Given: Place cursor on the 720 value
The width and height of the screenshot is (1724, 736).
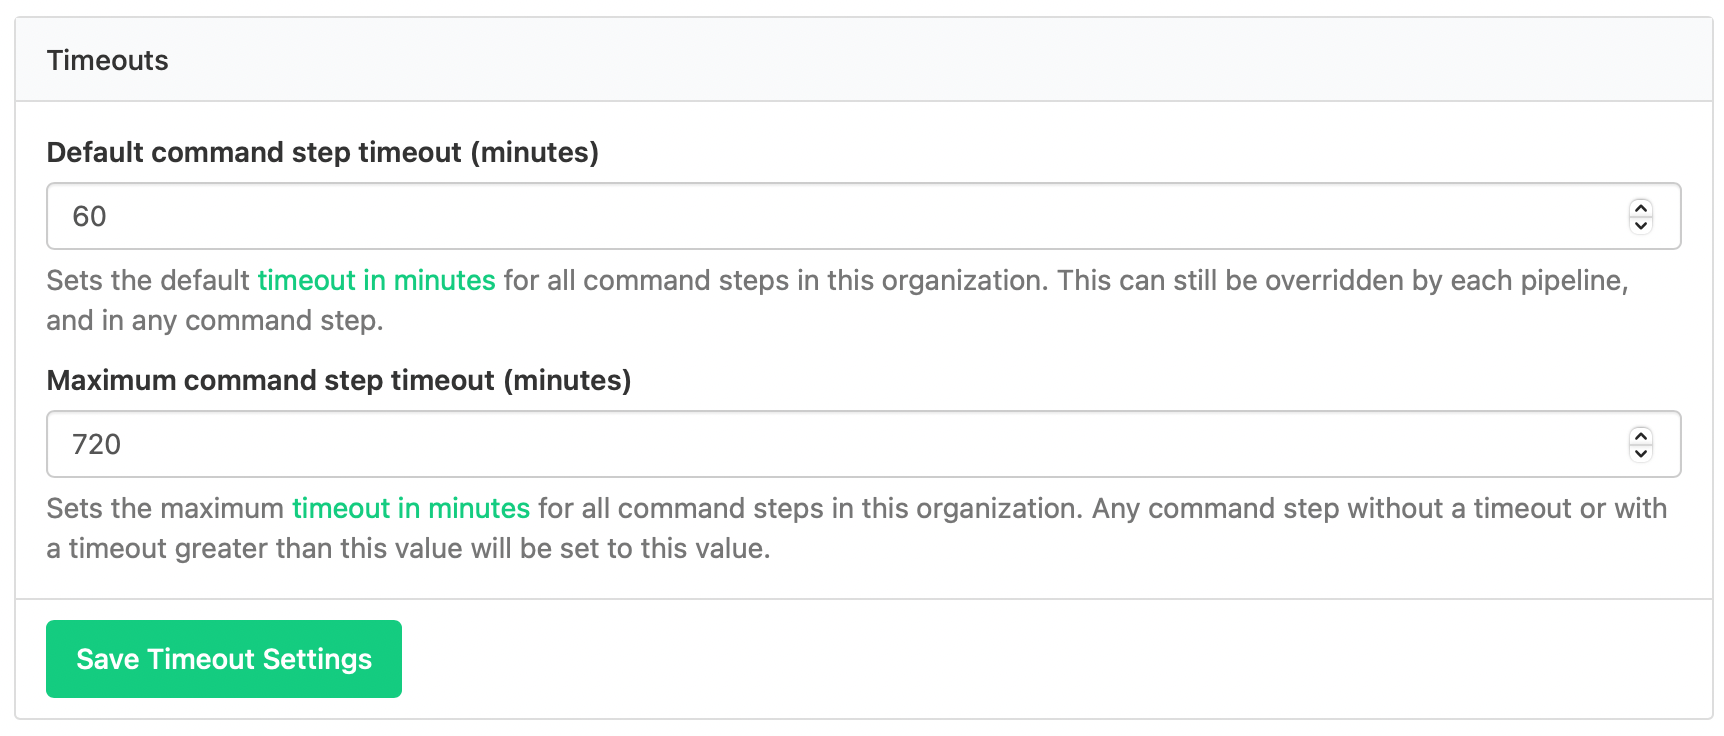Looking at the screenshot, I should tap(96, 444).
